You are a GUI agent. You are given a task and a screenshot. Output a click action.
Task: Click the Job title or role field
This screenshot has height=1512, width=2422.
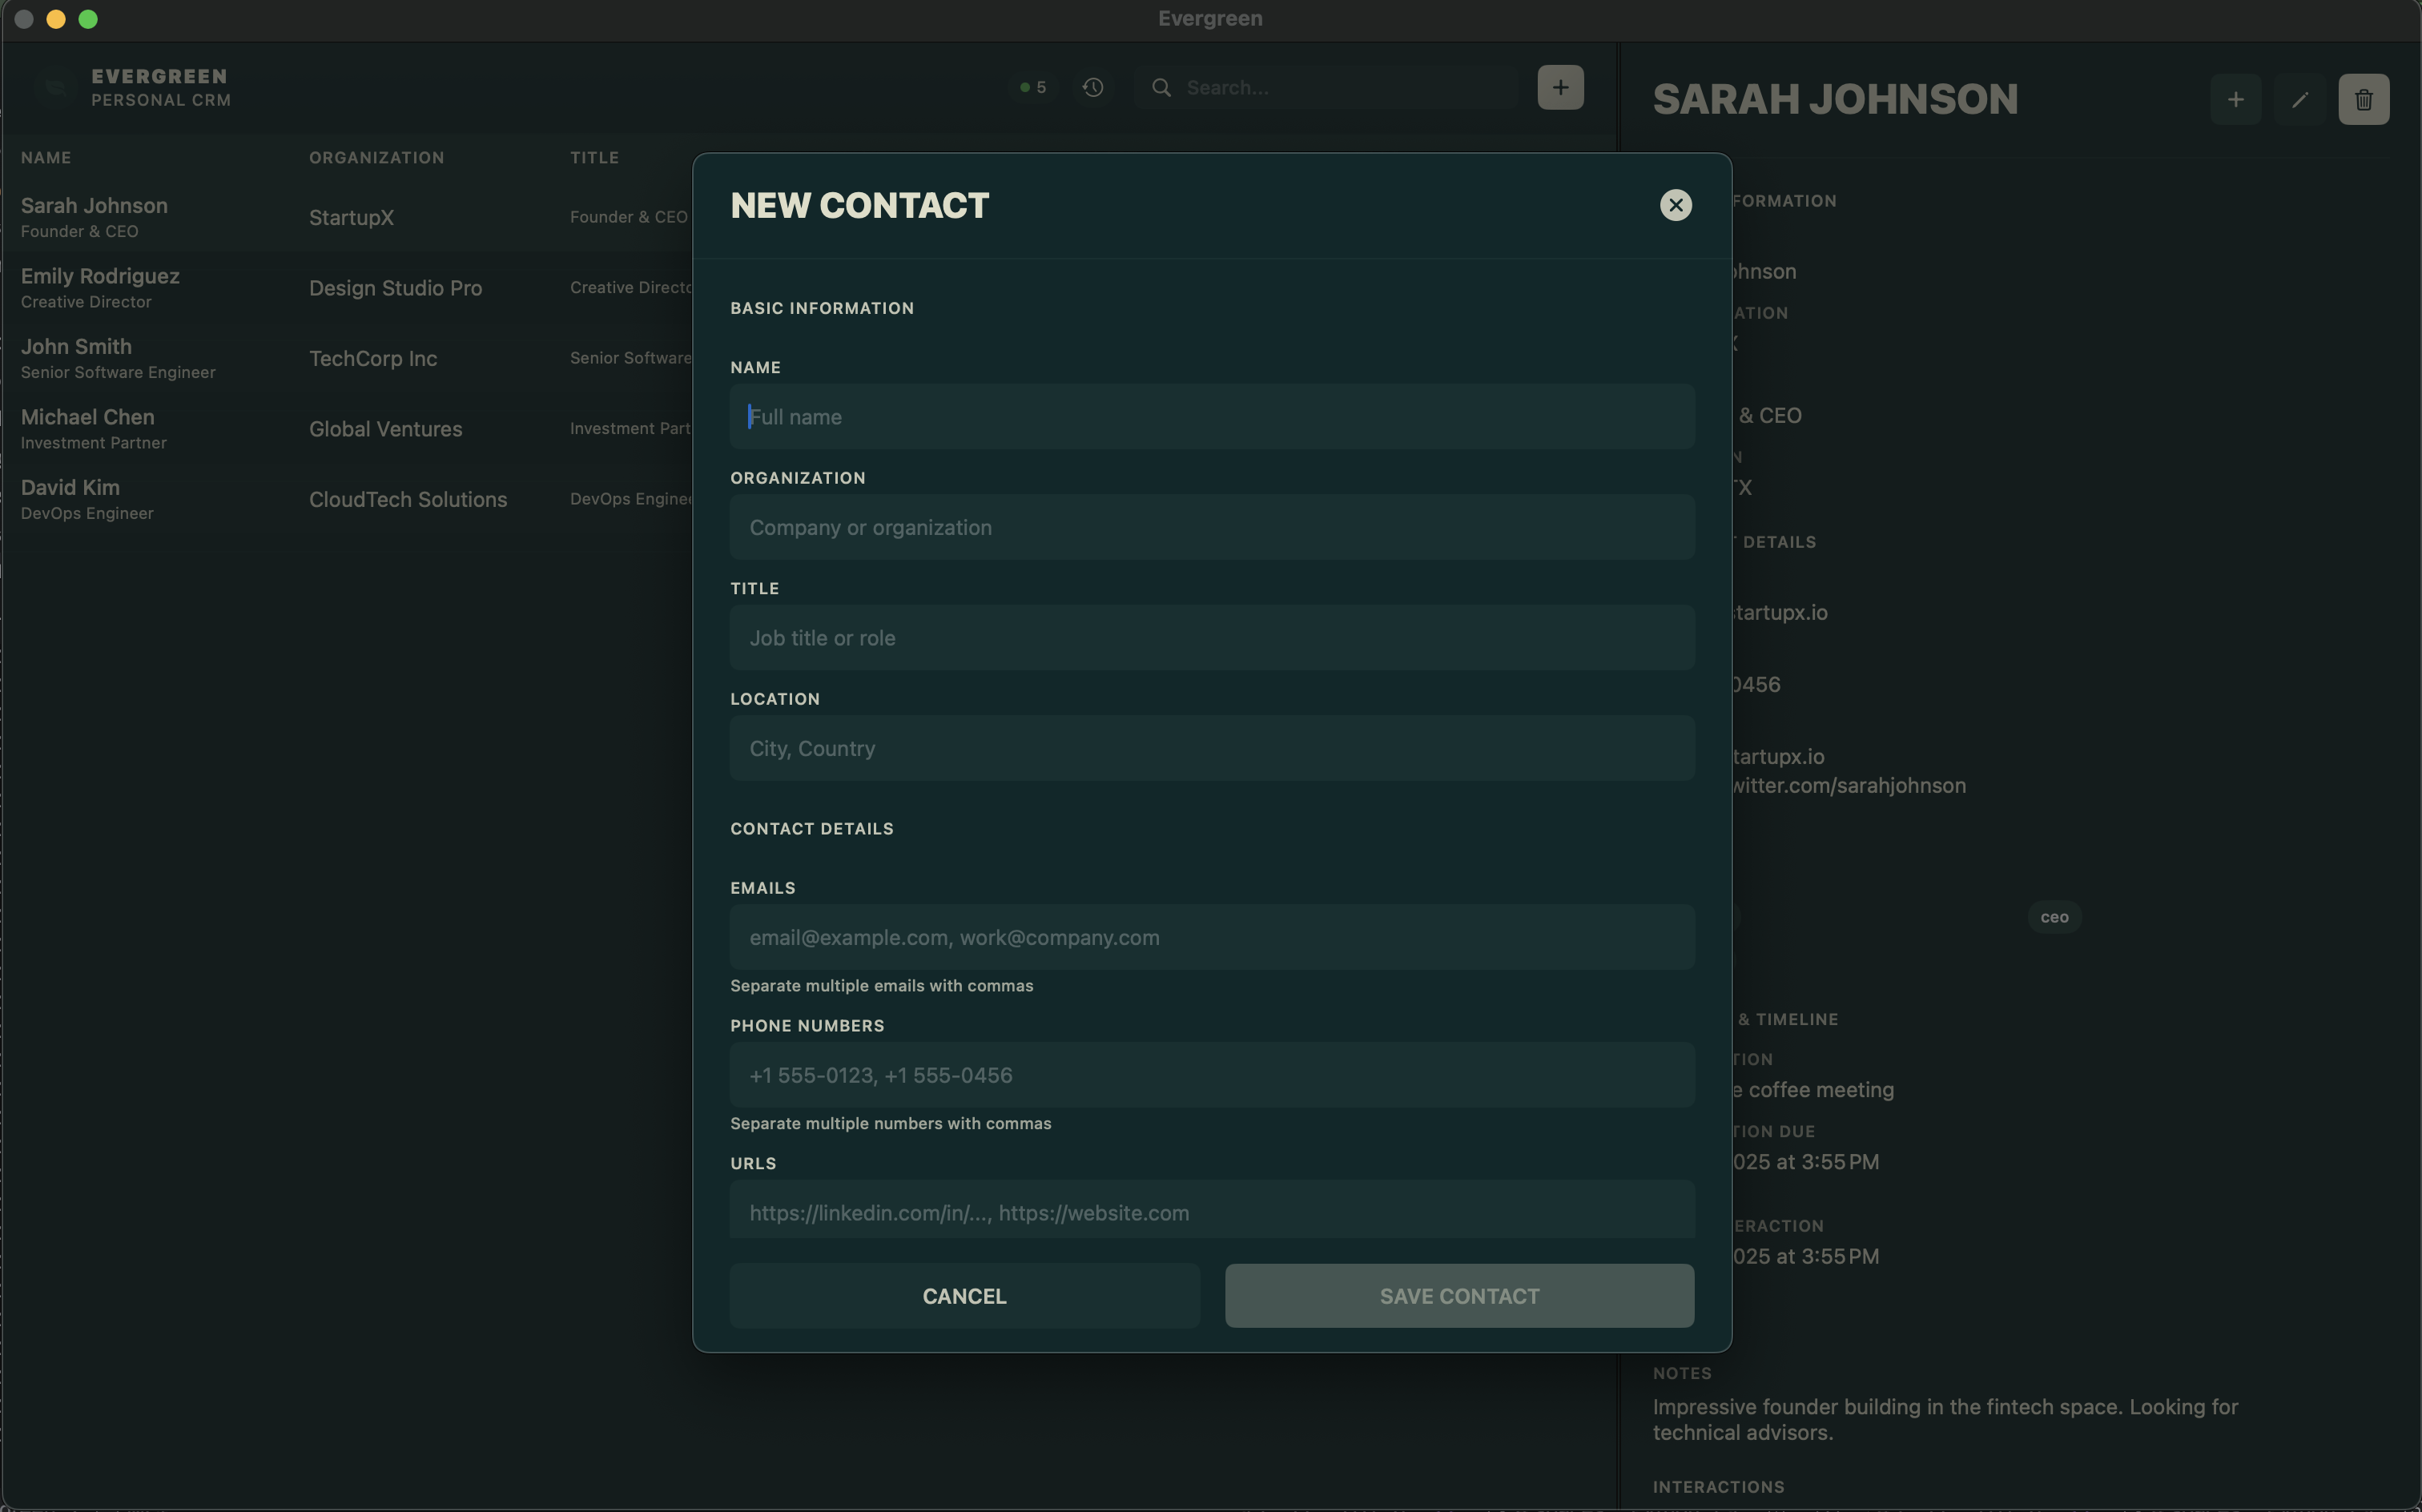(1211, 638)
